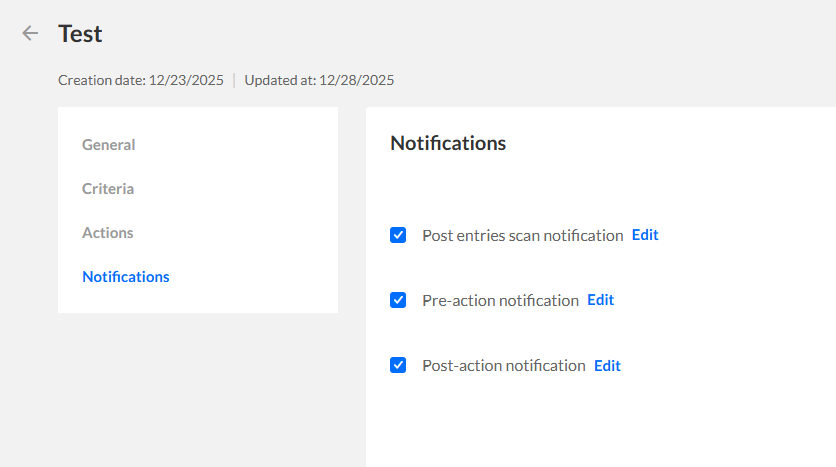Click the Post entries scan notification label

522,235
